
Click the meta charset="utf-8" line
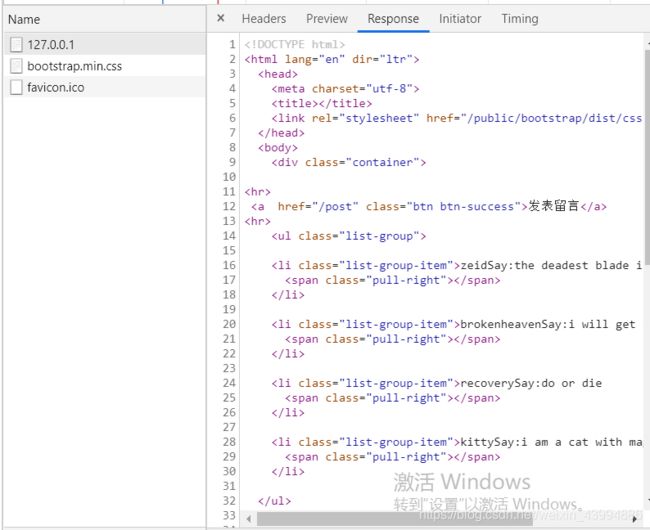pos(344,89)
